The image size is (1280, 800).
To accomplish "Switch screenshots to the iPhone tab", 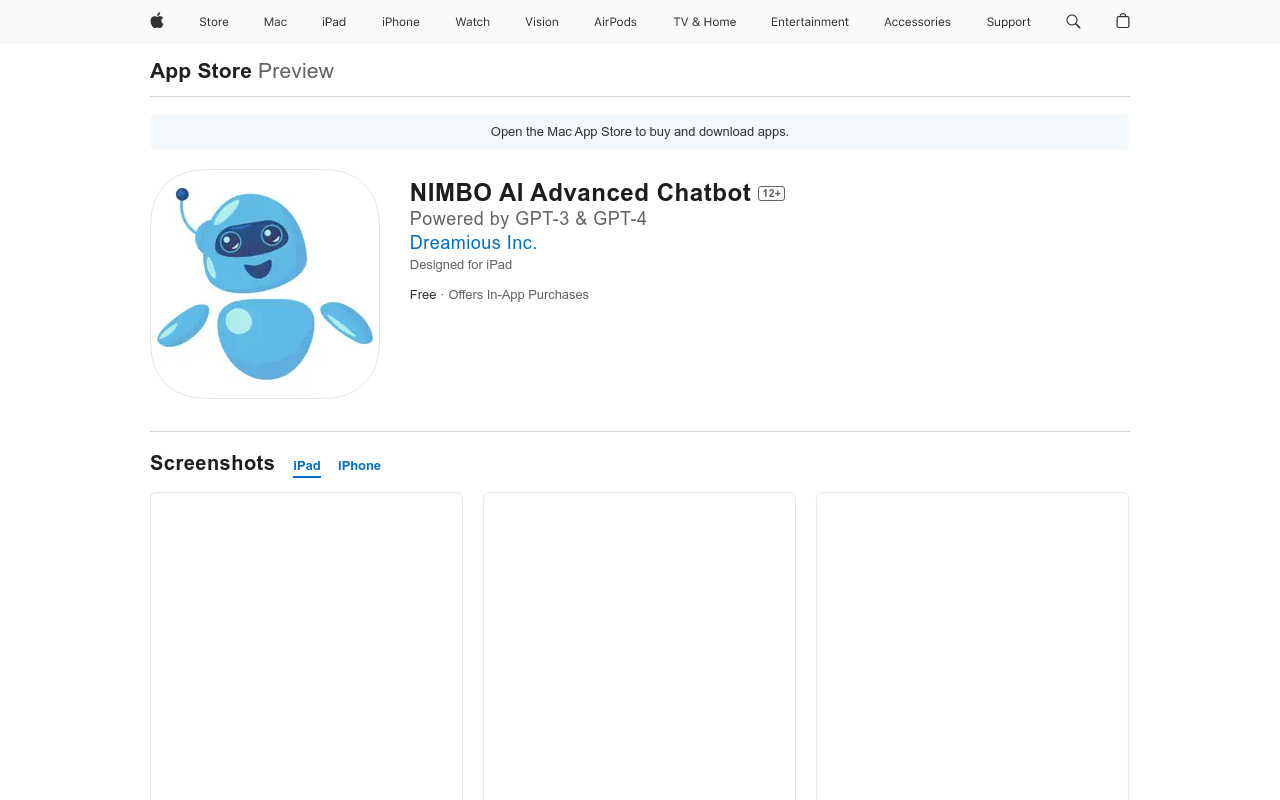I will coord(359,464).
